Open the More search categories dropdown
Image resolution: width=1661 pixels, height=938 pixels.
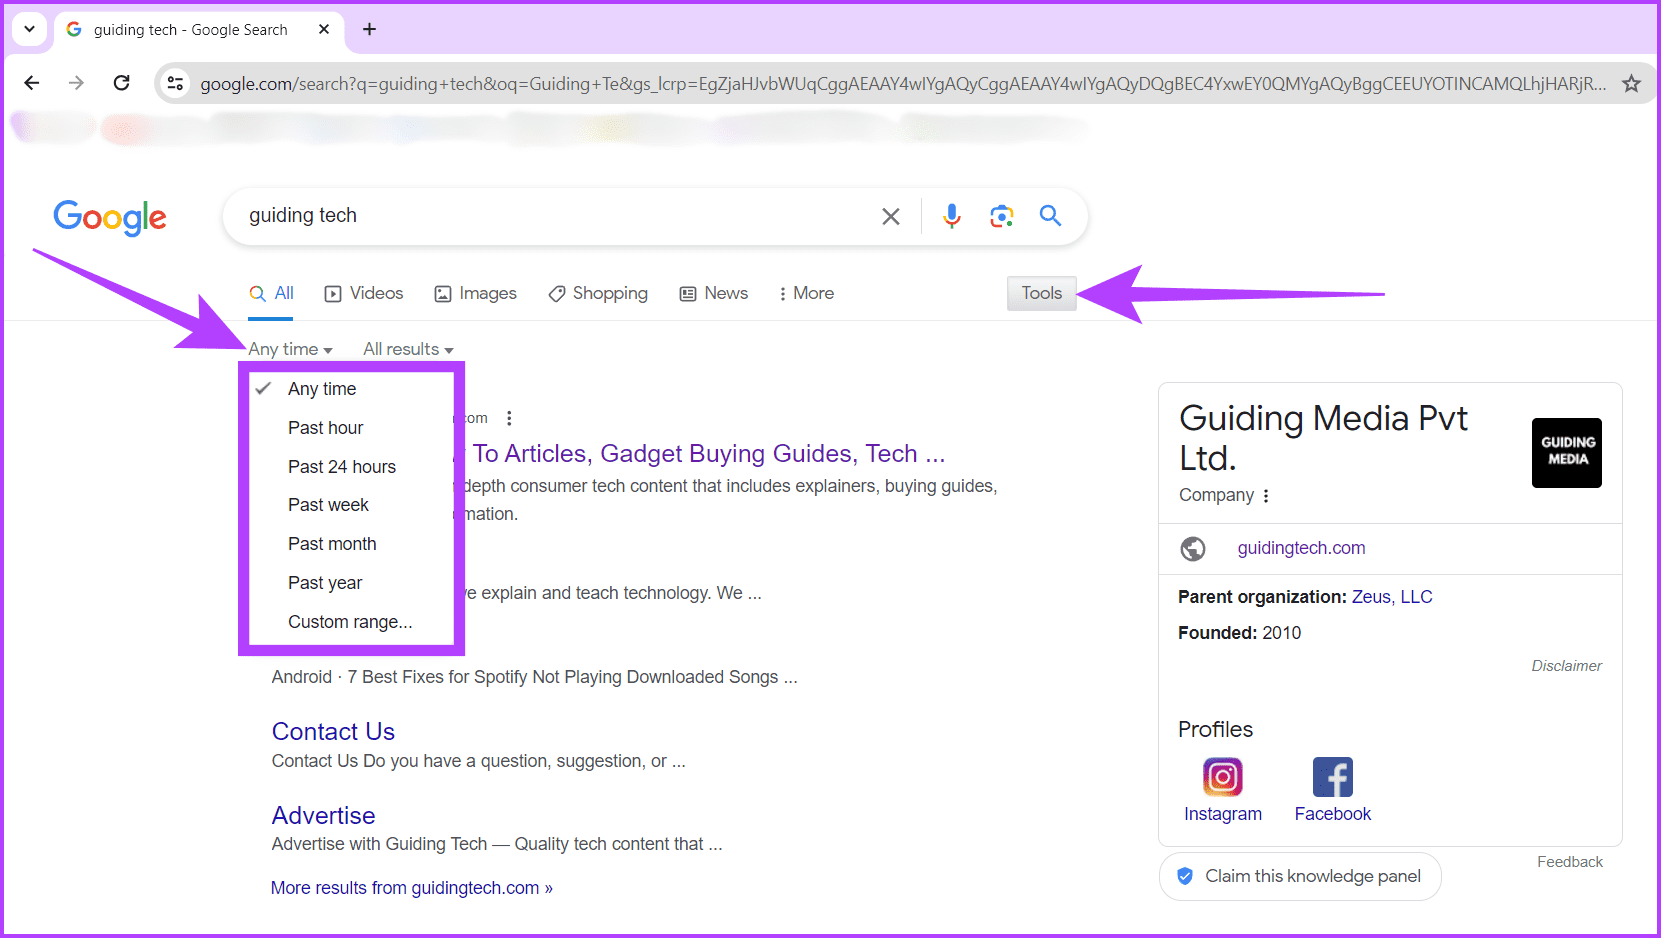click(805, 293)
